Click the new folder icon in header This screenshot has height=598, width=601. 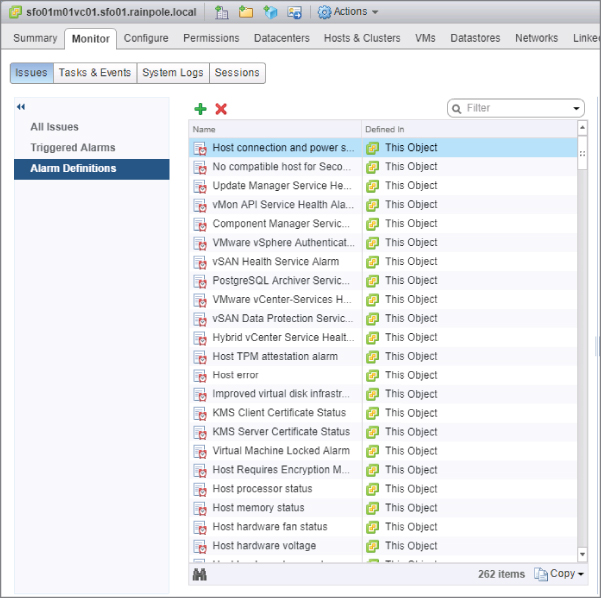[246, 12]
